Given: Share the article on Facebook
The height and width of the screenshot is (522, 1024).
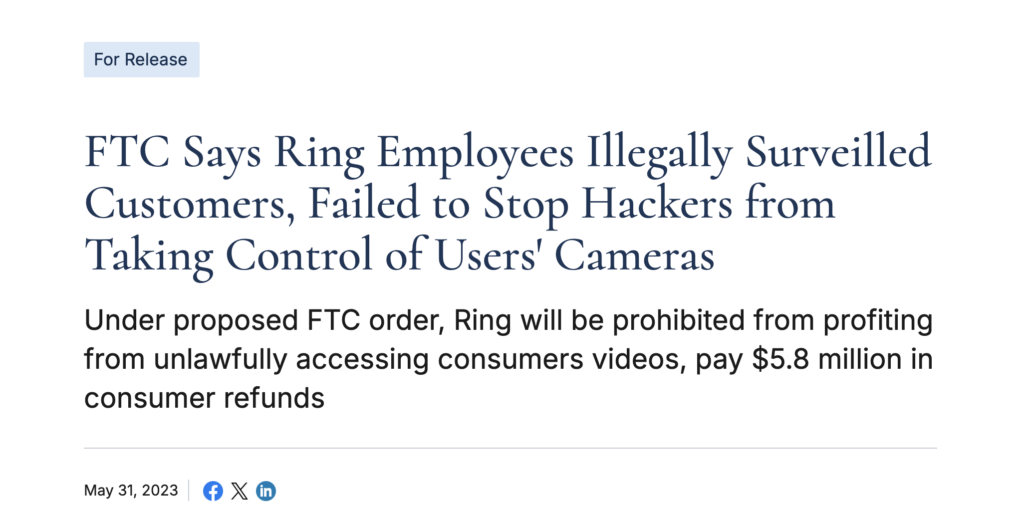Looking at the screenshot, I should pyautogui.click(x=213, y=491).
